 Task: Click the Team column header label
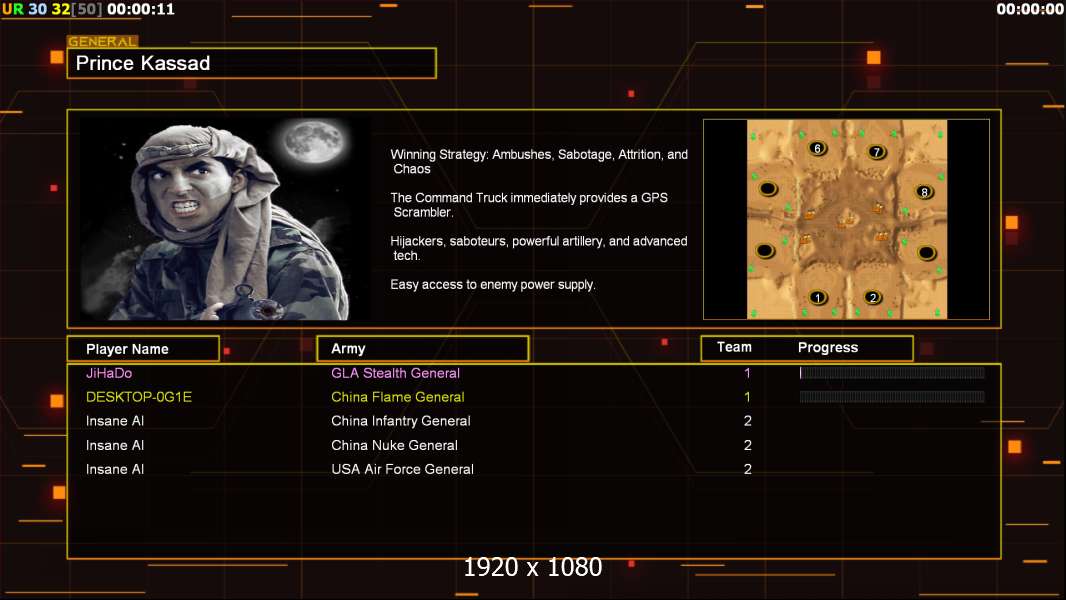(734, 347)
